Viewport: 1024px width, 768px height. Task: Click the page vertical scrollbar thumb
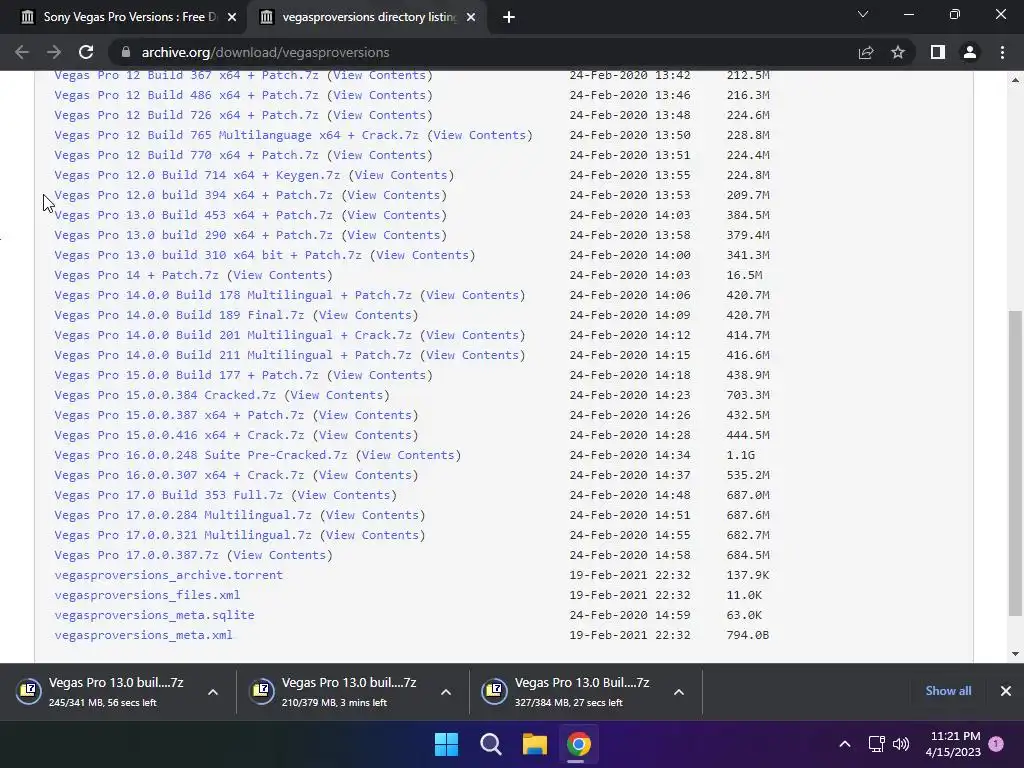(x=1015, y=464)
